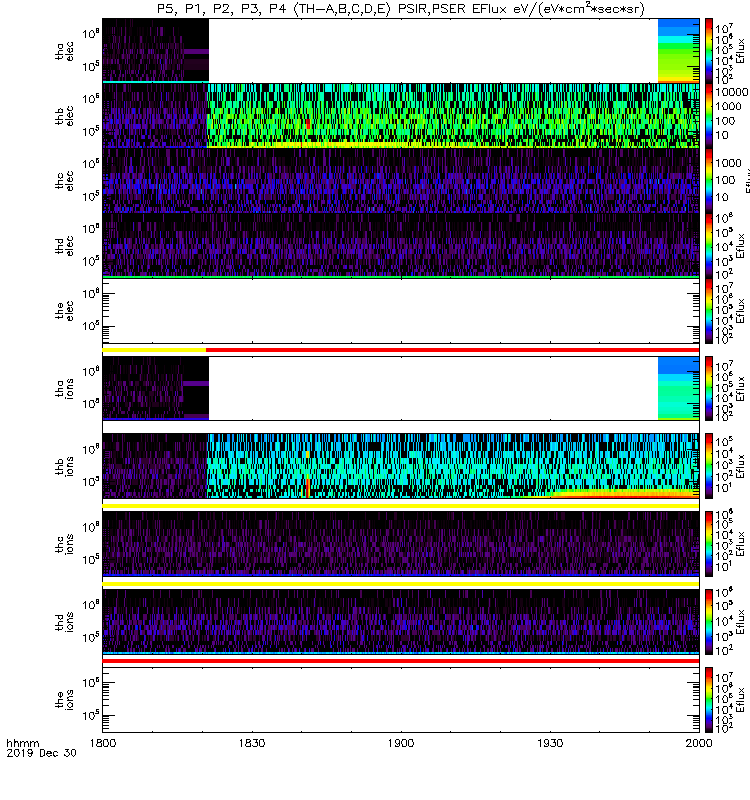Screen dimensions: 750x800
Task: Click the "10000" tick on thb elec color bar
Action: tap(732, 92)
